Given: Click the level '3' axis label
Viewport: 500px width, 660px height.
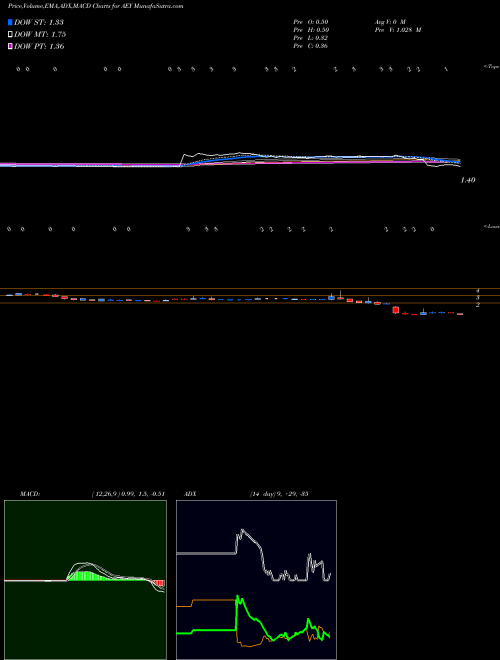Looking at the screenshot, I should [x=478, y=298].
